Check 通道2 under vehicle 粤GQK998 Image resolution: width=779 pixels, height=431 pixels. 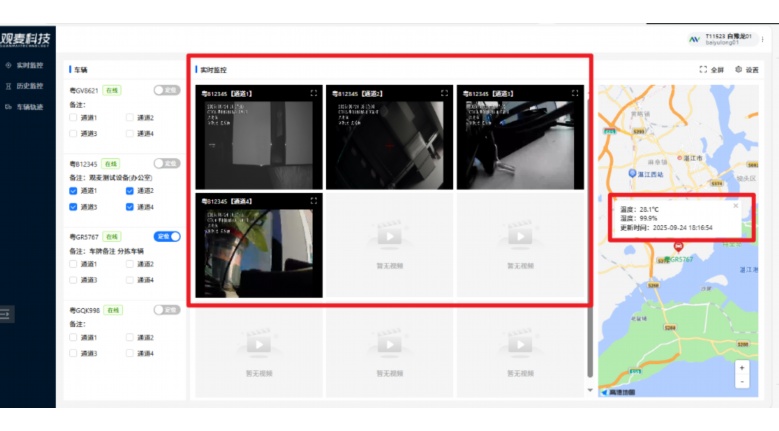(x=130, y=337)
